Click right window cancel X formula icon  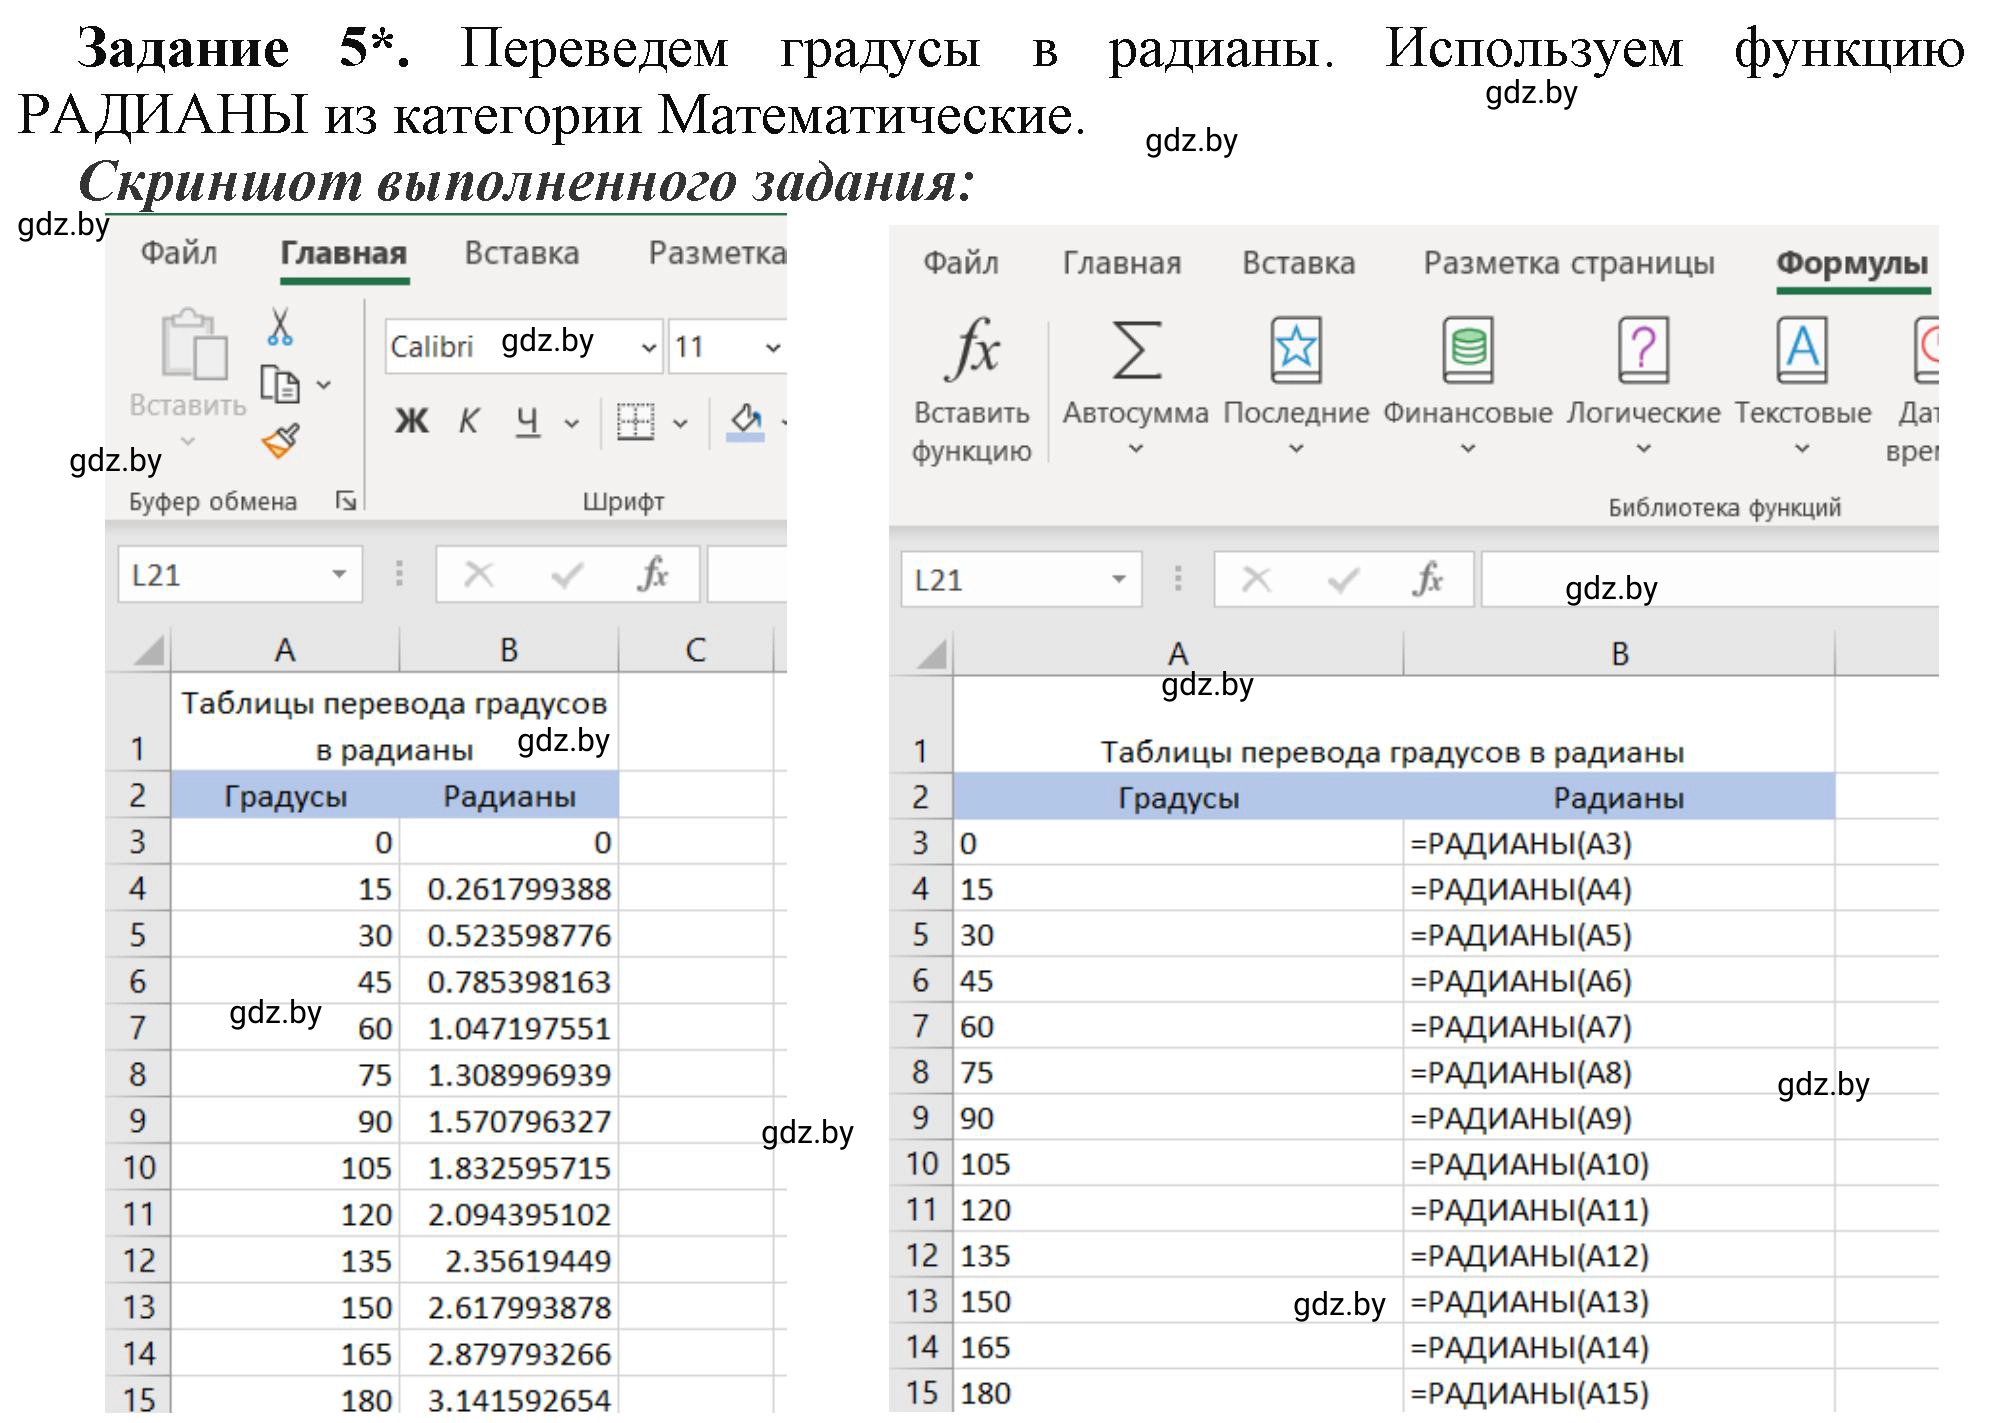[x=1256, y=579]
